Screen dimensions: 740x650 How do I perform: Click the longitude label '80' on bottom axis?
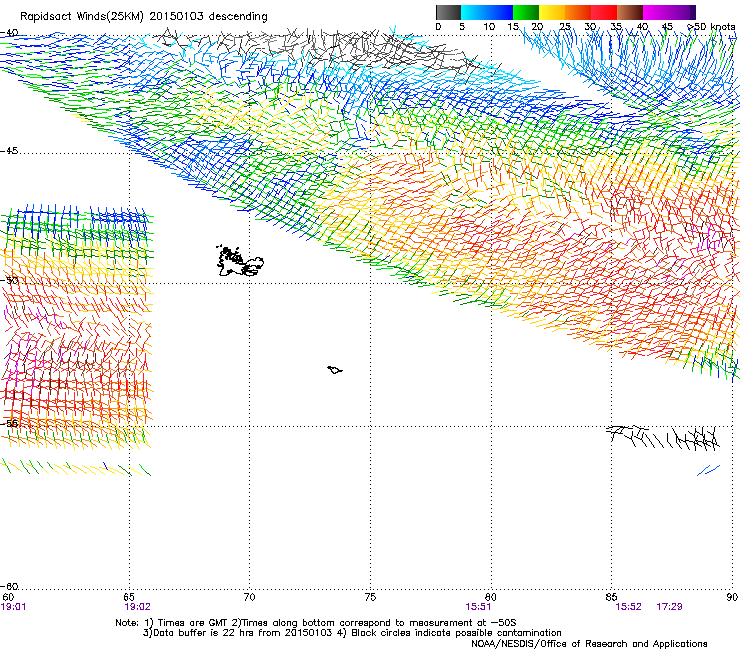pos(491,597)
